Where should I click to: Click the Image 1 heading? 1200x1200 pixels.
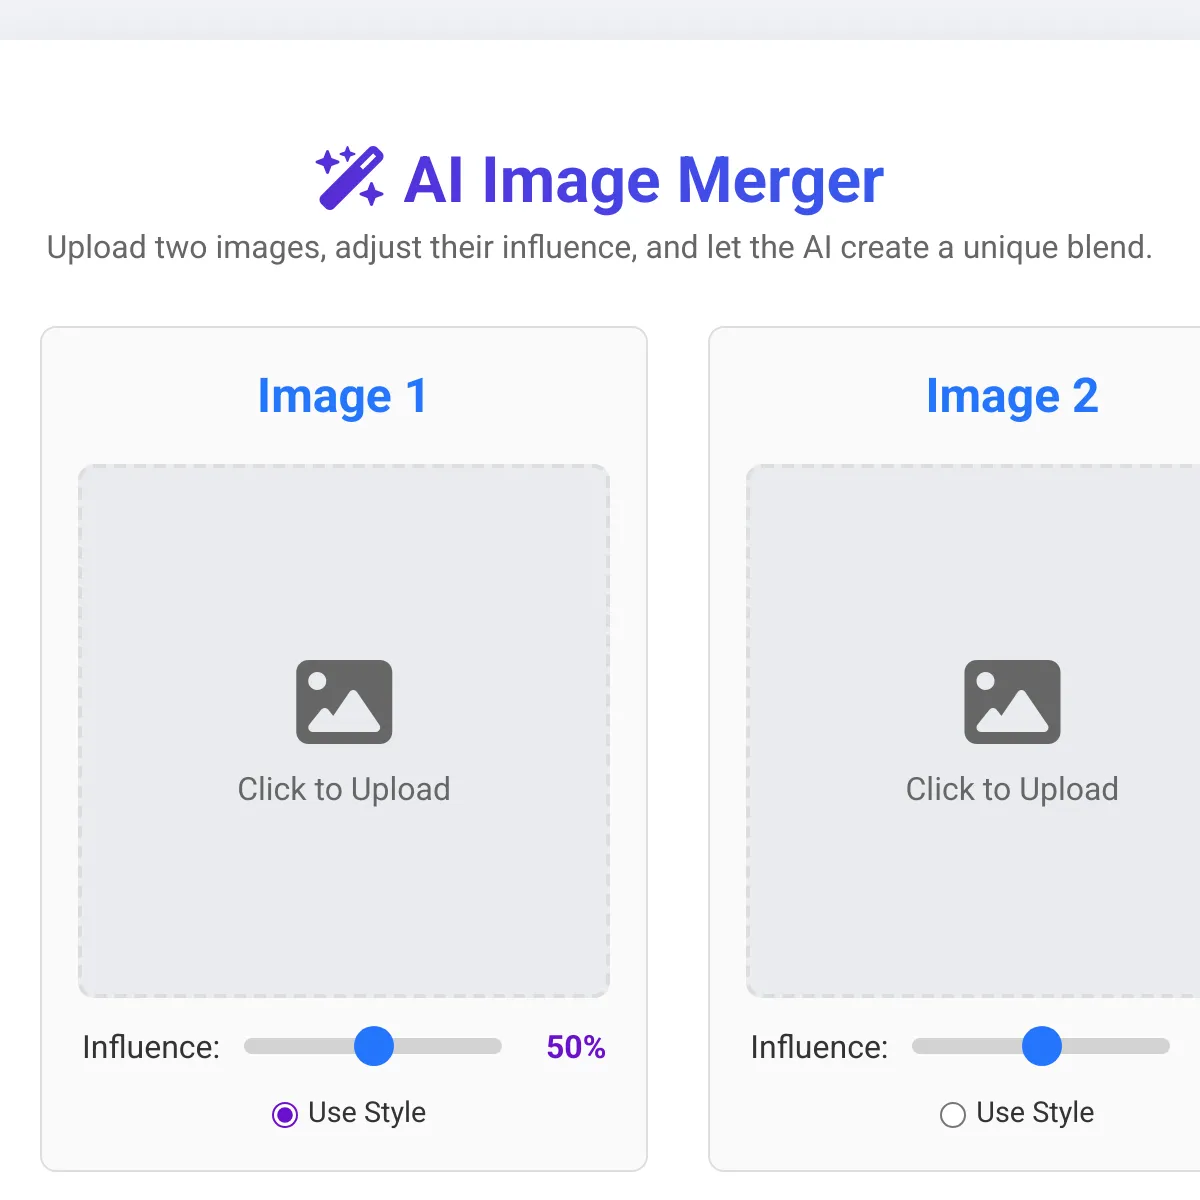click(343, 396)
